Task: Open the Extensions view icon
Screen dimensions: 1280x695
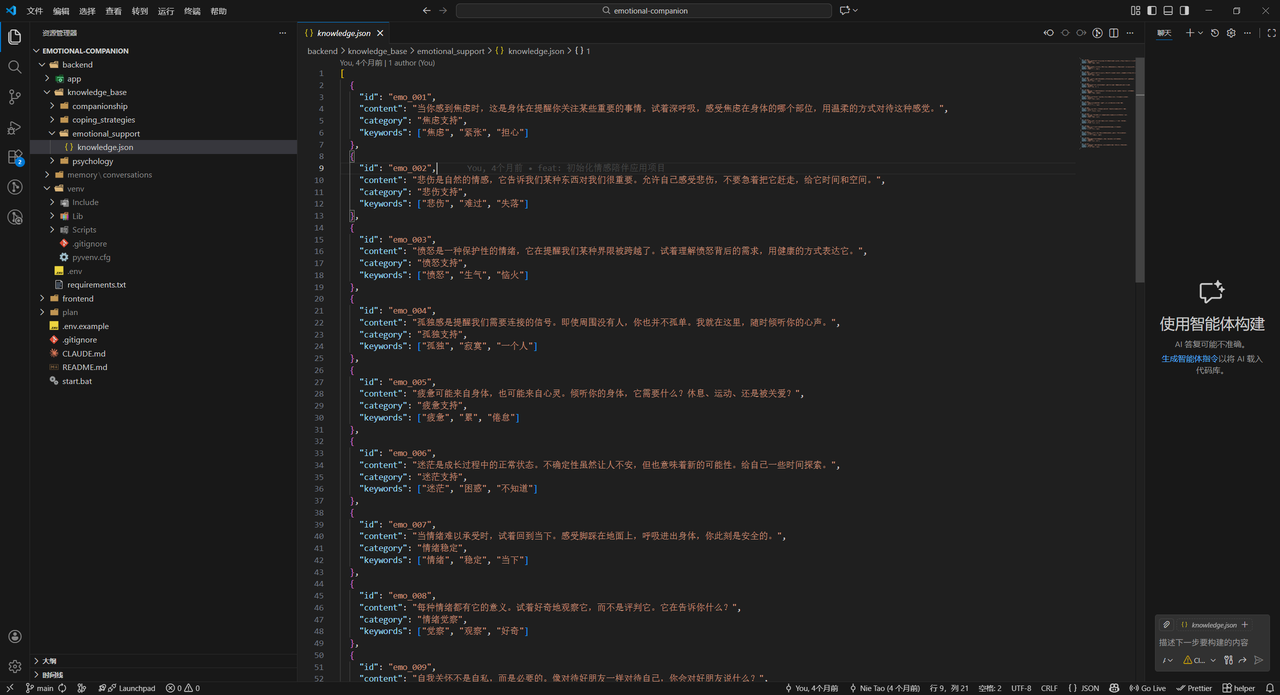Action: [15, 157]
